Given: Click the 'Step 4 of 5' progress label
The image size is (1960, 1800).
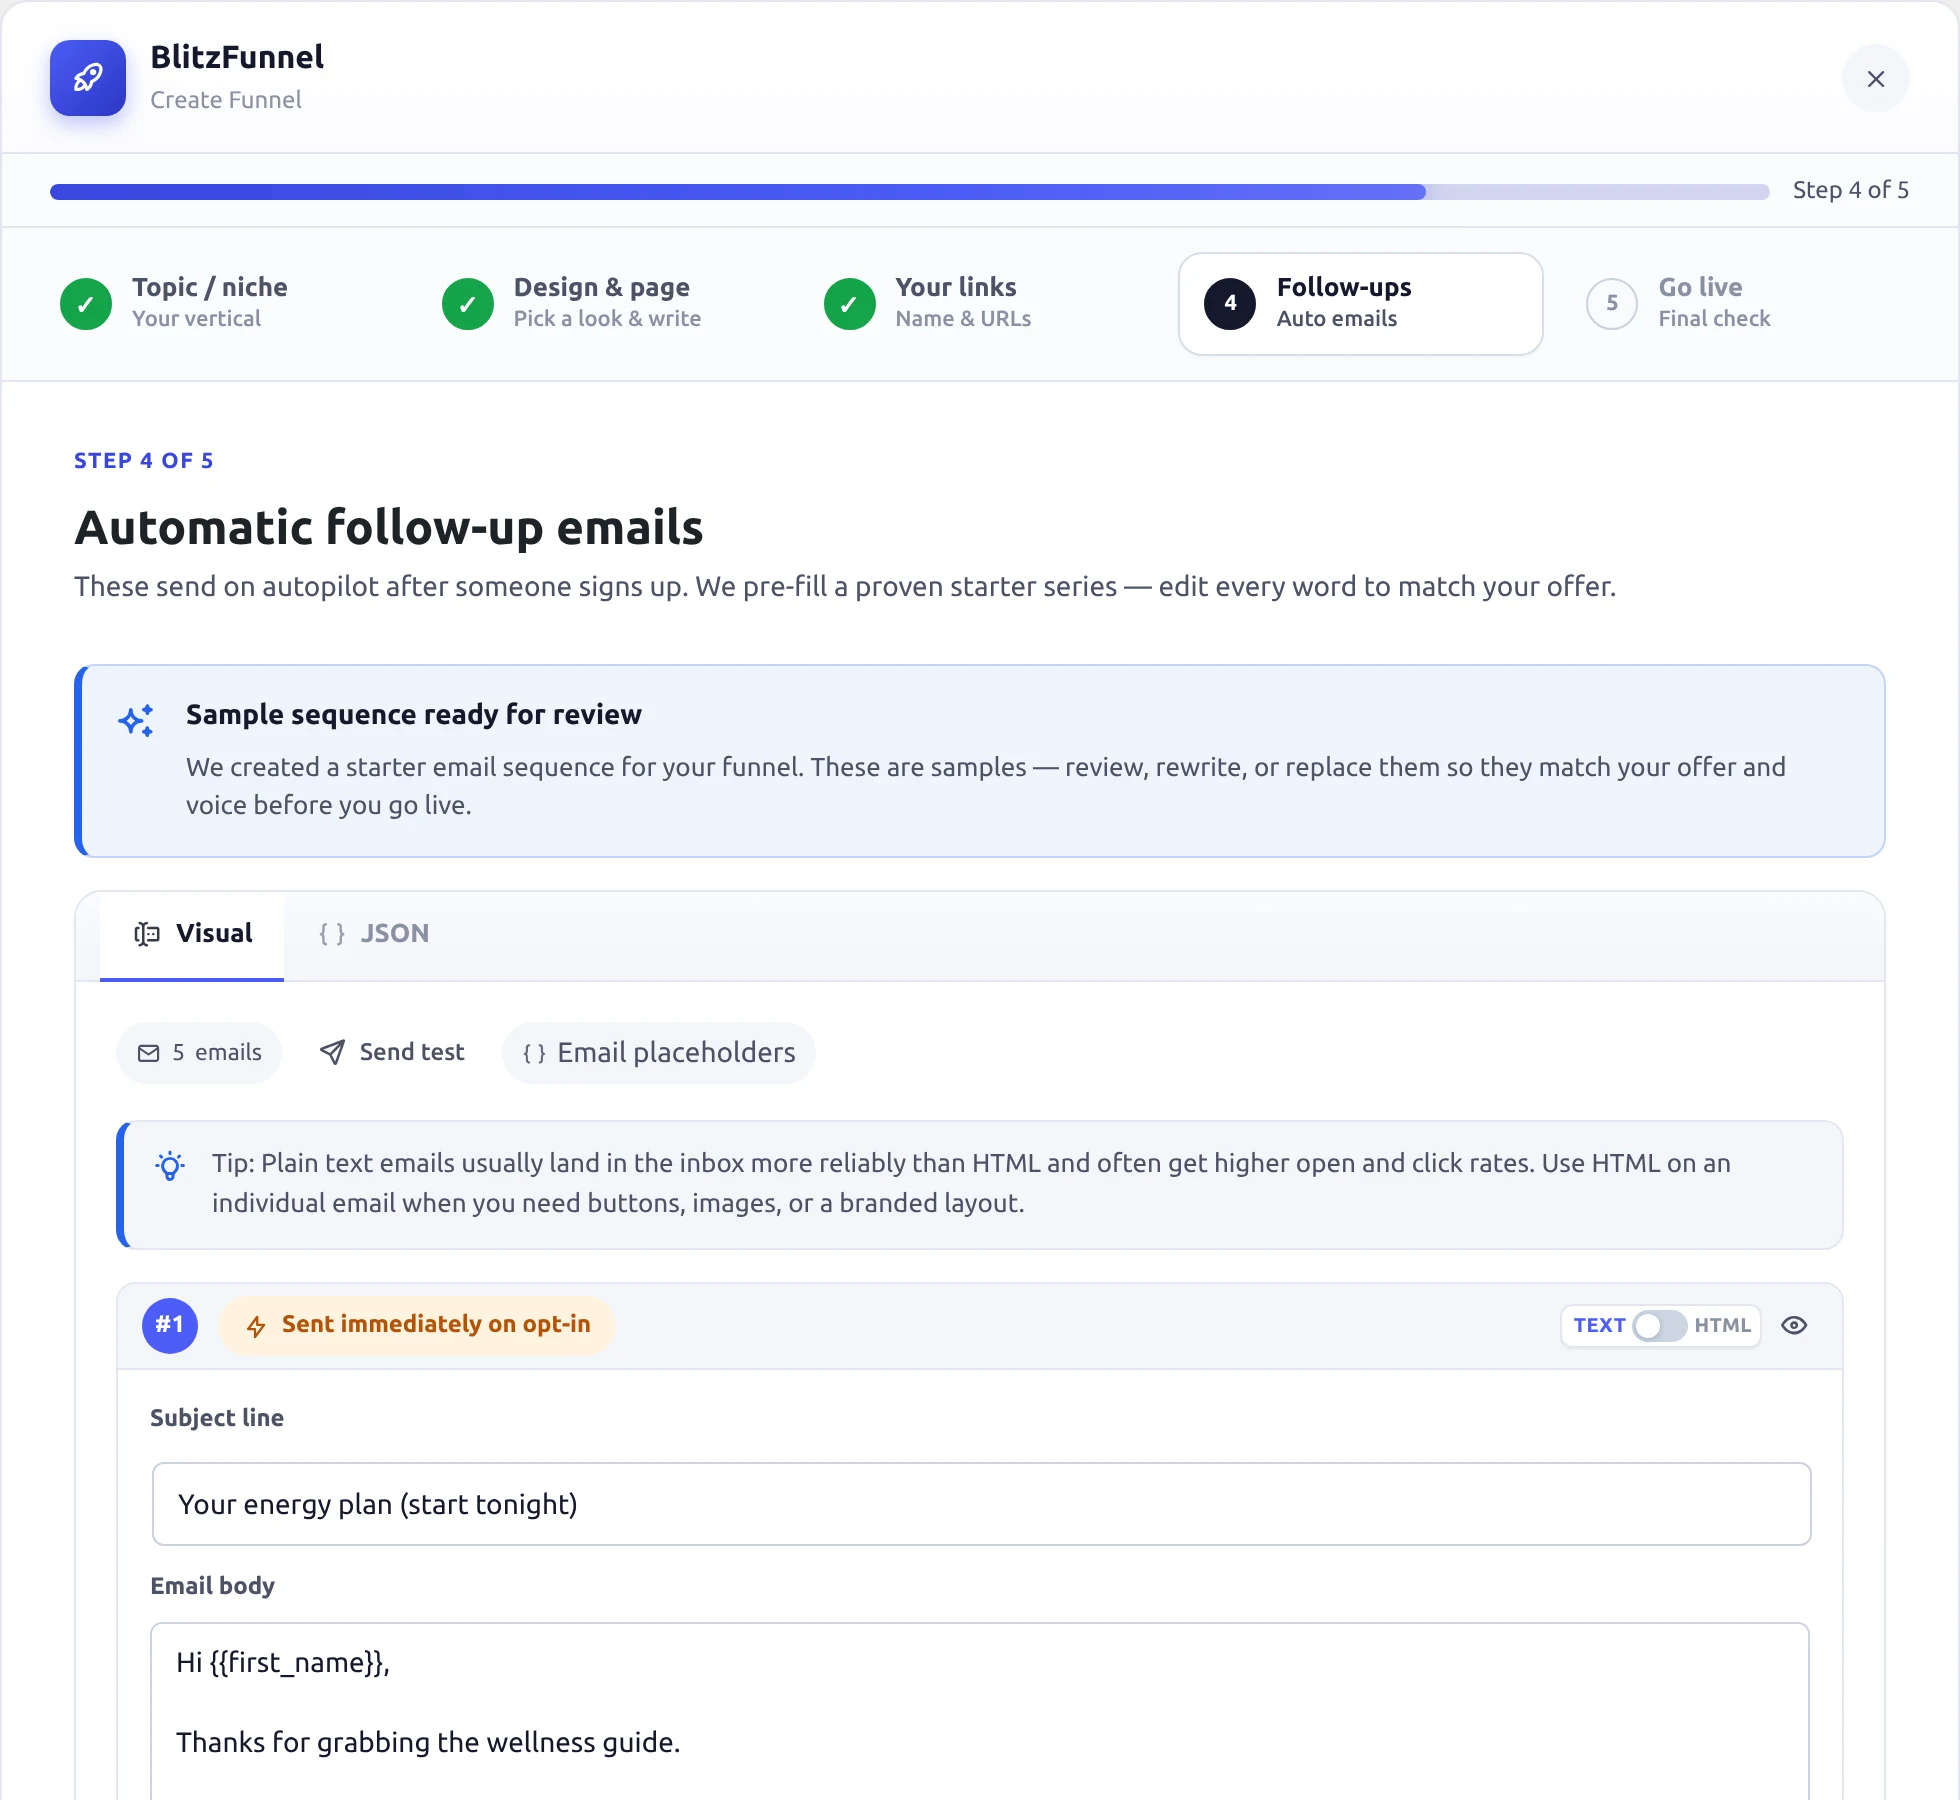Looking at the screenshot, I should coord(1850,190).
